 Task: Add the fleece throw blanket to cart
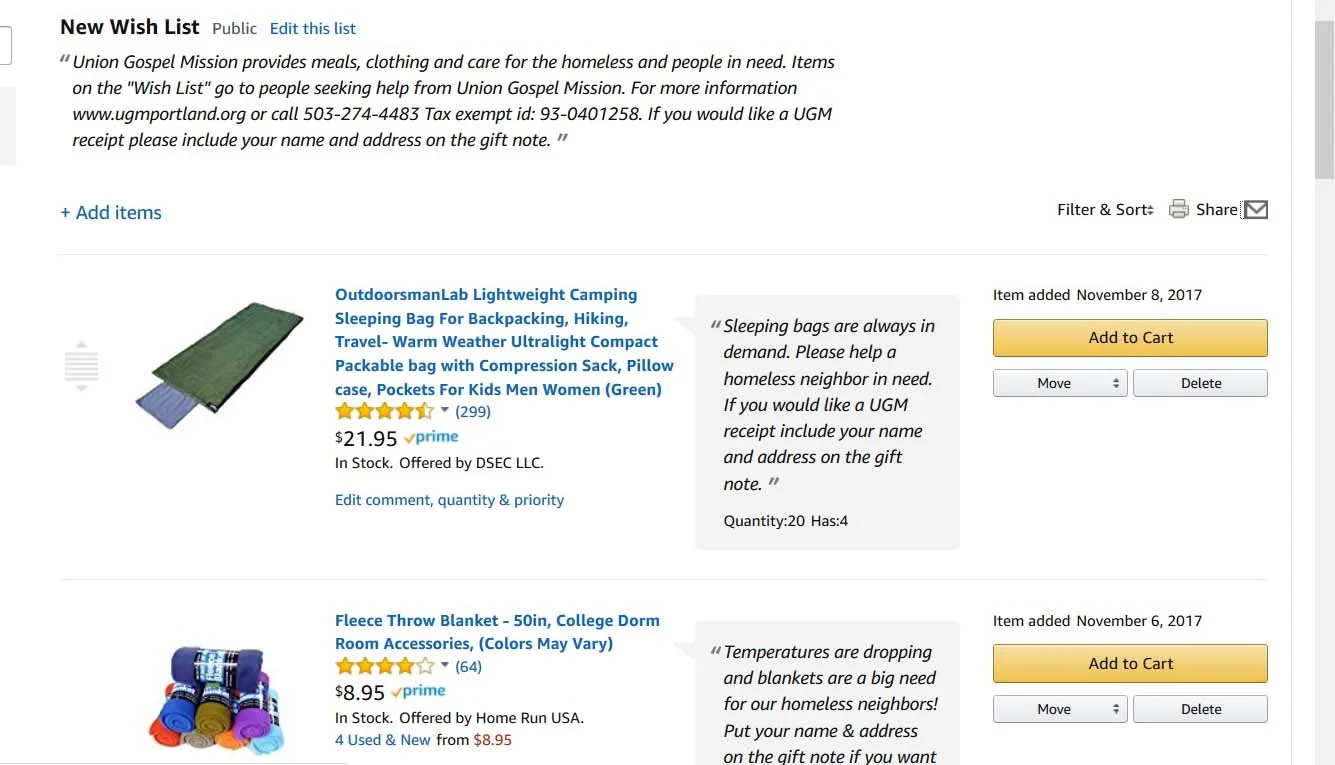(1130, 664)
